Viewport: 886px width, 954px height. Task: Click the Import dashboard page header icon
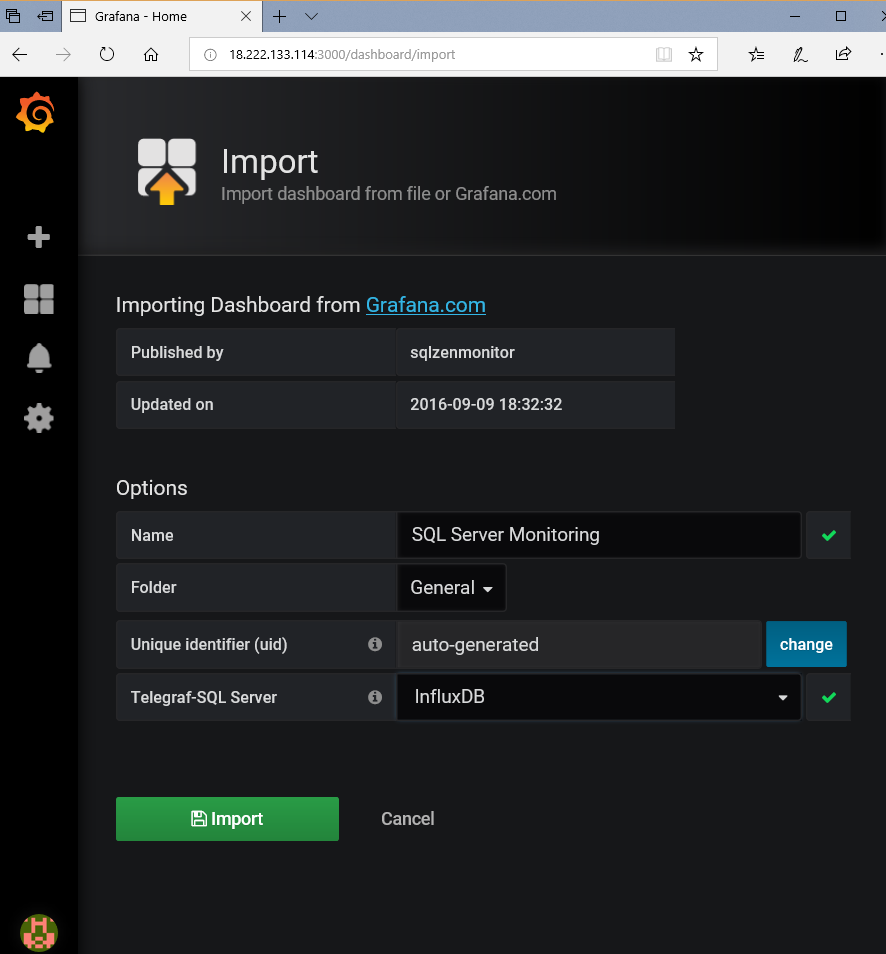[167, 172]
